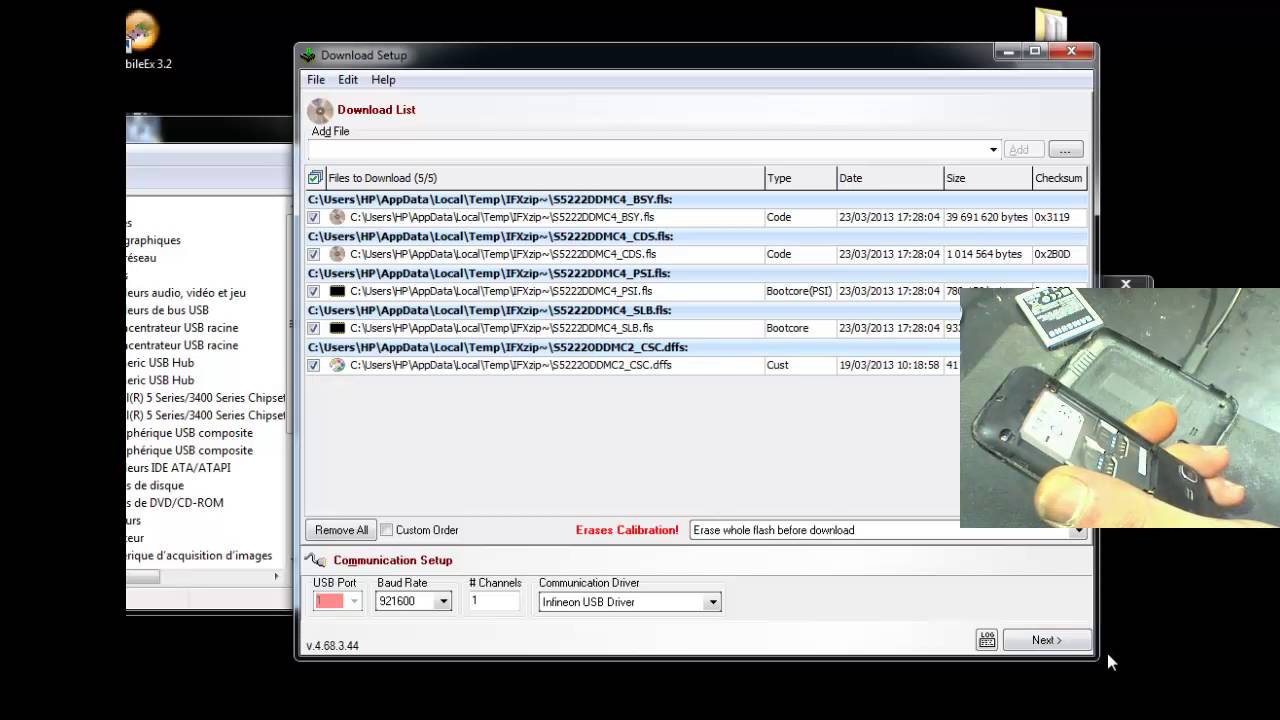Open the Erase whole flash option dropdown
Image resolution: width=1280 pixels, height=720 pixels.
click(x=1078, y=531)
